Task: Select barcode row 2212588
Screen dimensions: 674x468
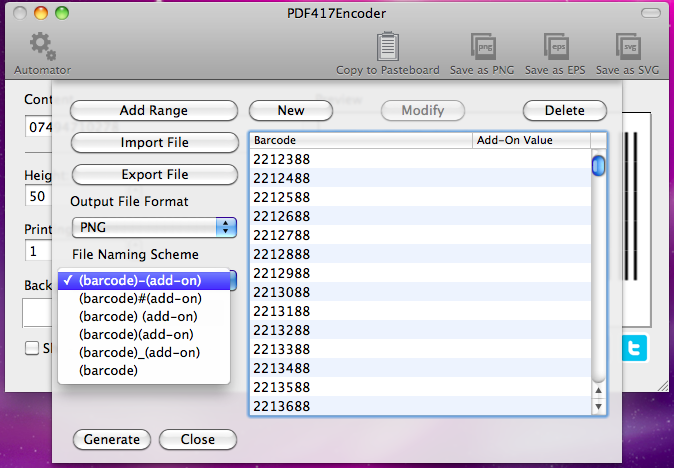Action: [420, 197]
